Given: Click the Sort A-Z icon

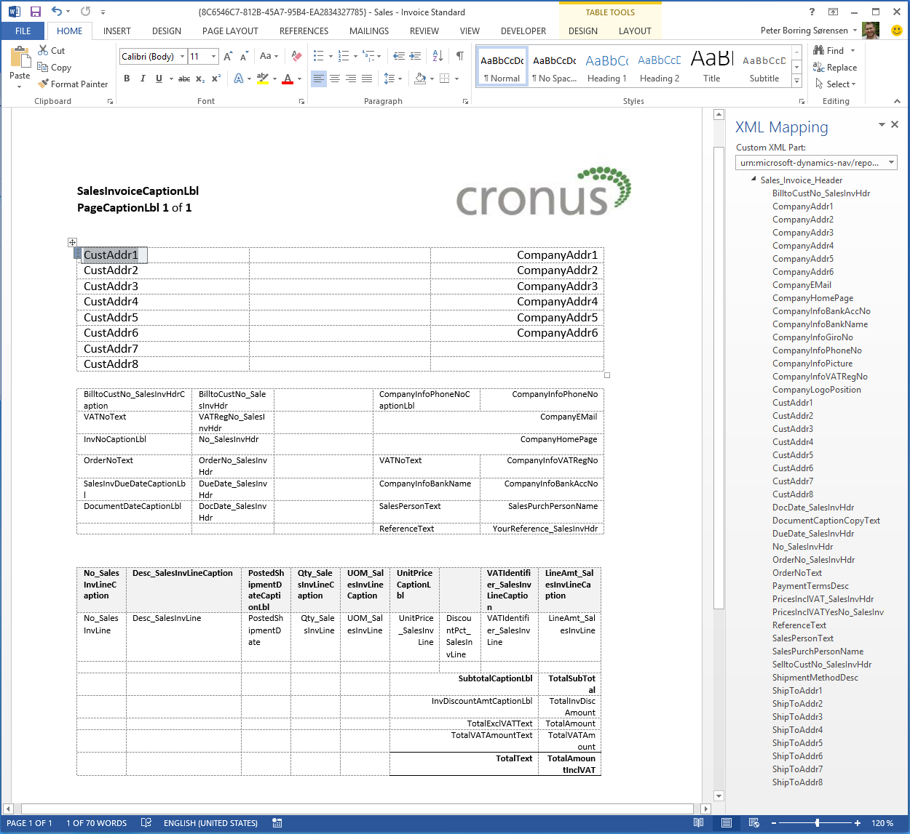Looking at the screenshot, I should click(438, 56).
